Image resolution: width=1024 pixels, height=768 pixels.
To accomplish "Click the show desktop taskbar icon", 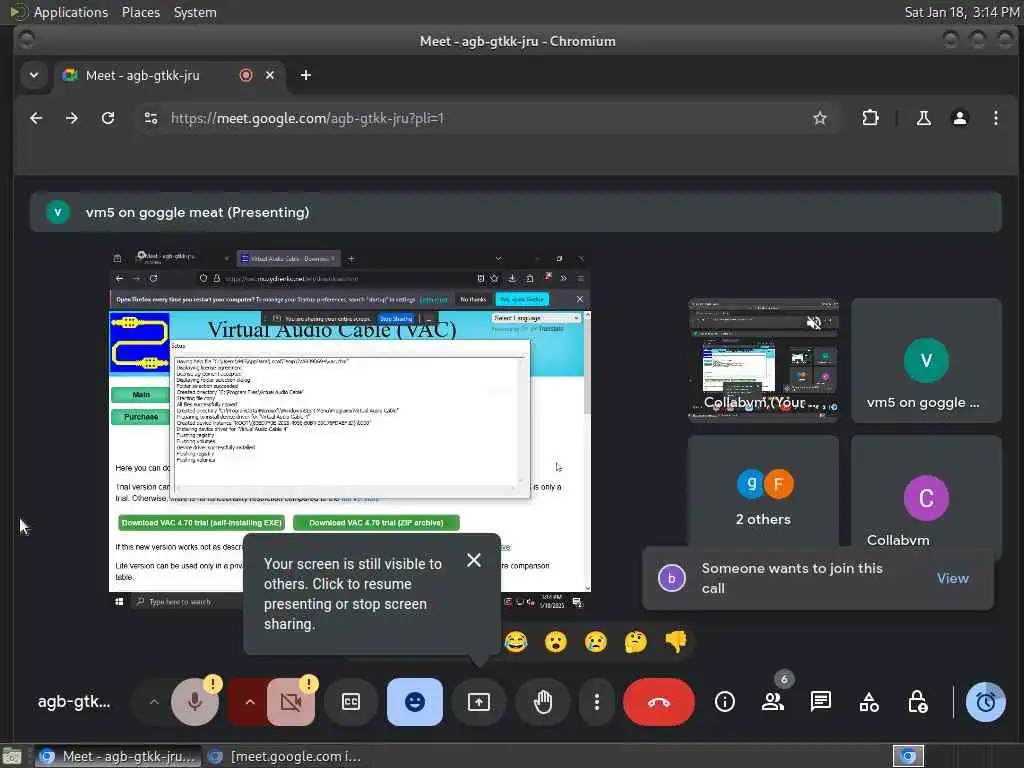I will (x=12, y=756).
